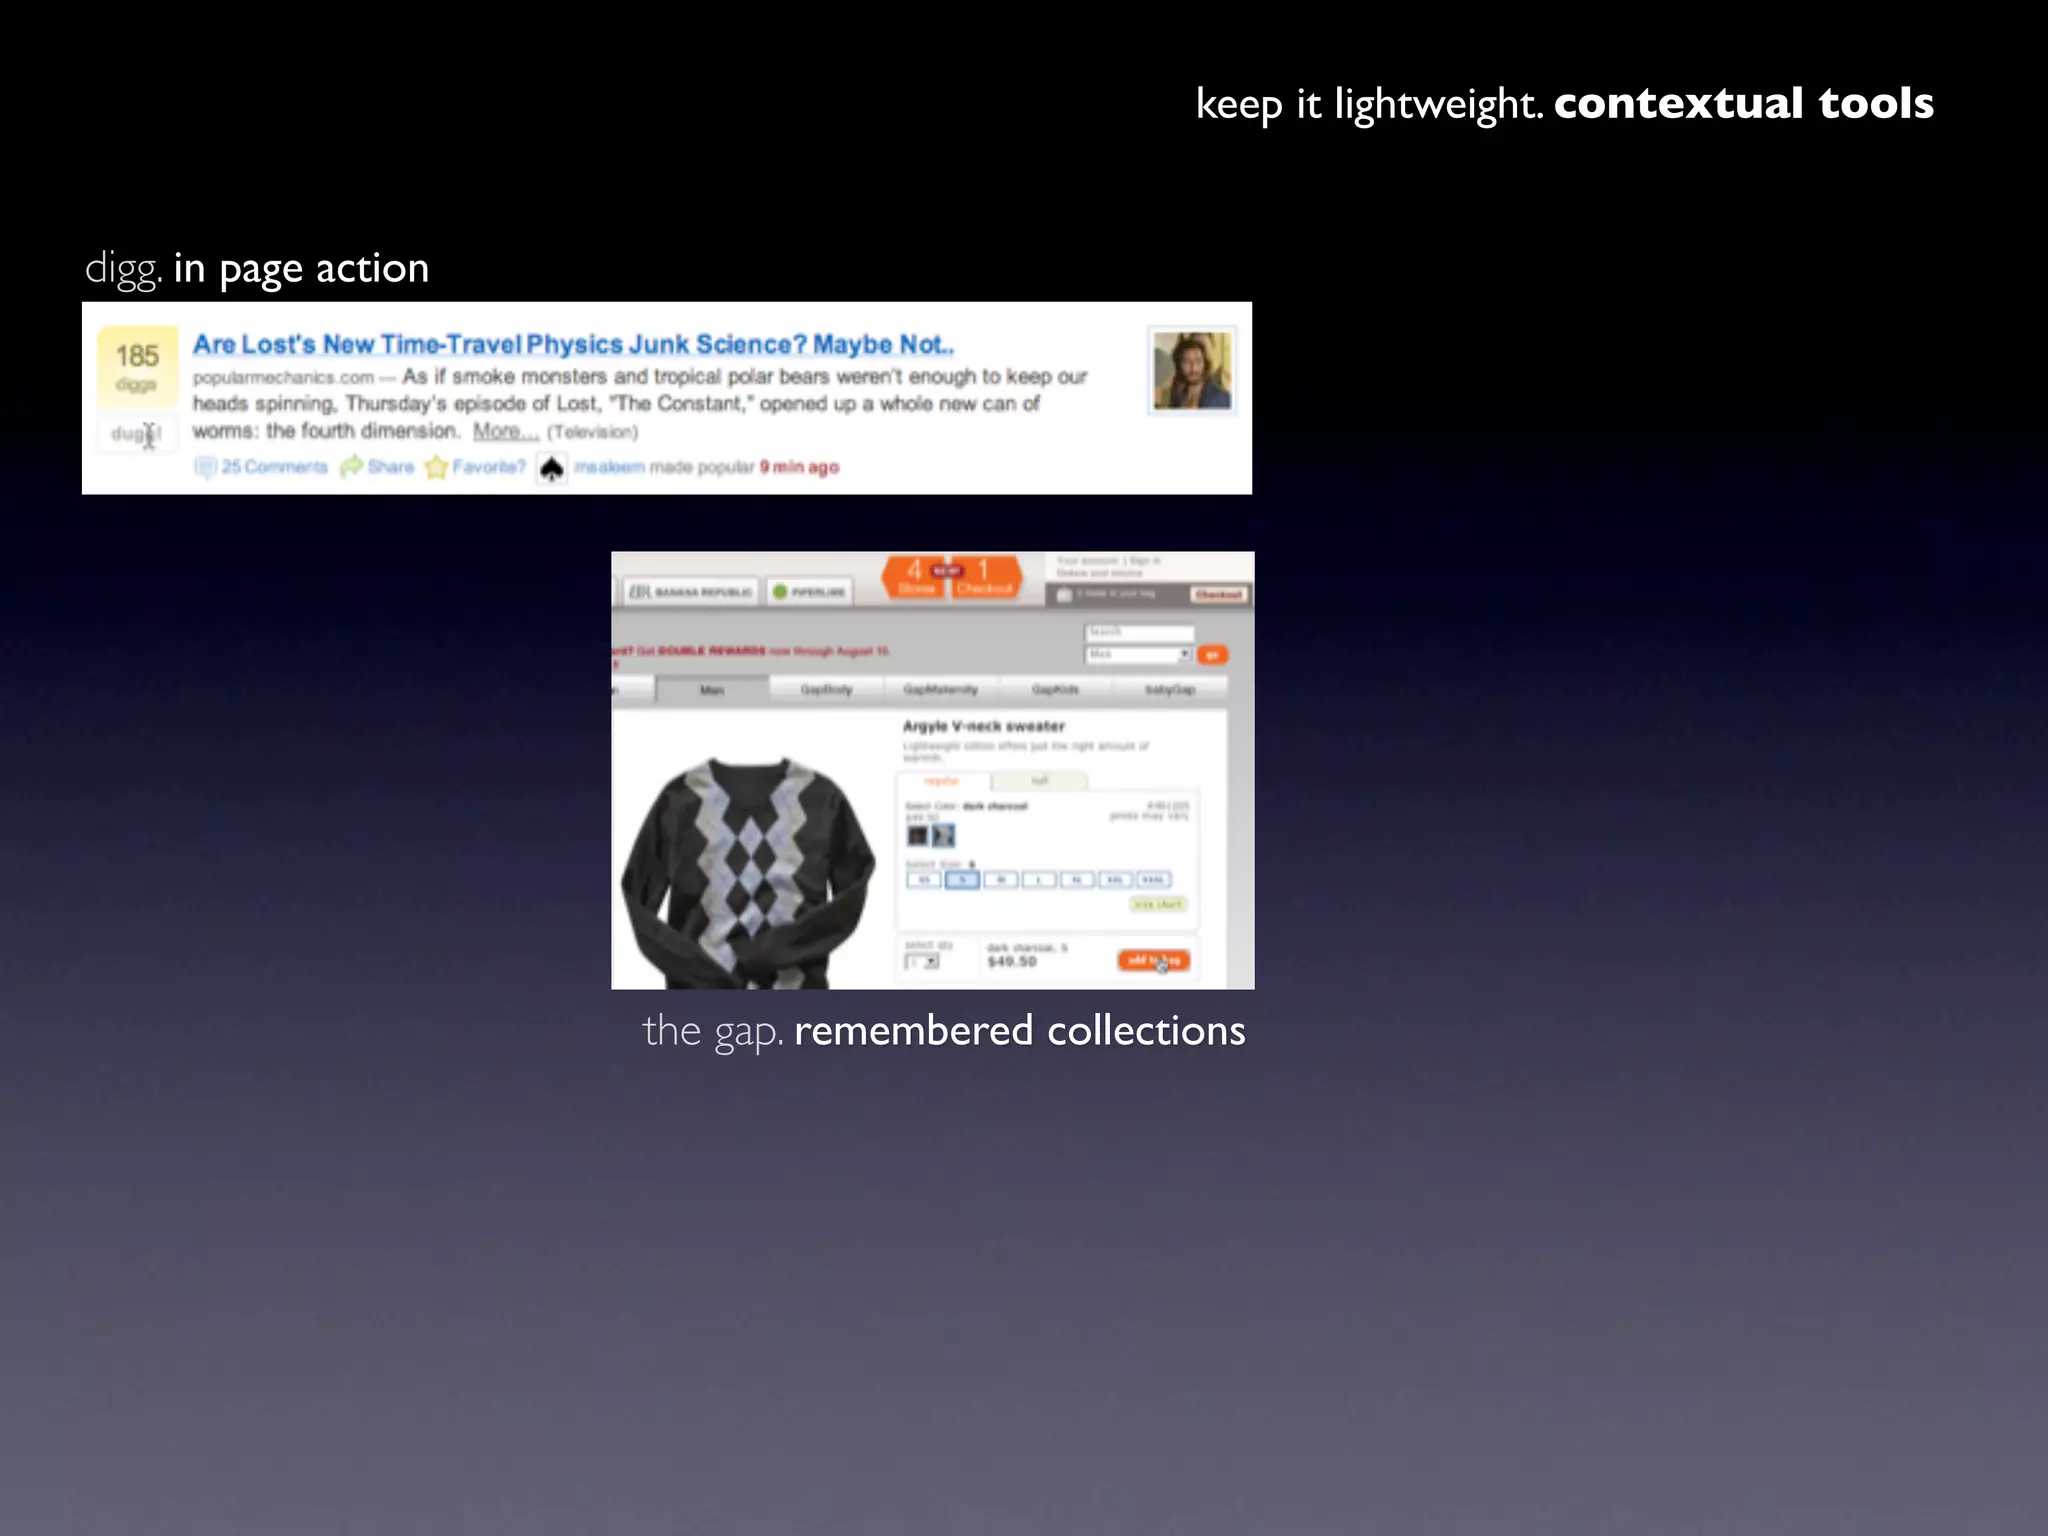Click the dugg! button under the count
Viewport: 2048px width, 1536px height.
pyautogui.click(x=137, y=433)
